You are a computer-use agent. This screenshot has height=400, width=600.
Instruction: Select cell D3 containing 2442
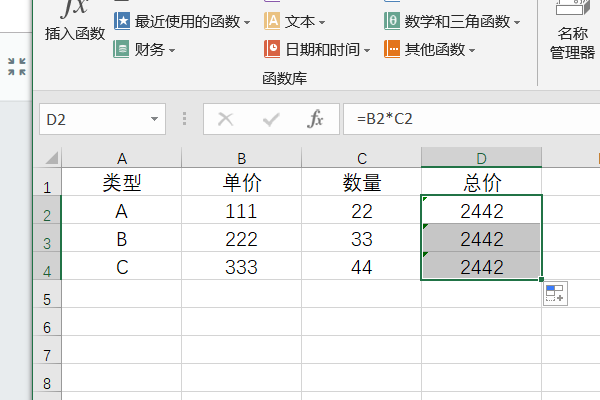[x=481, y=240]
